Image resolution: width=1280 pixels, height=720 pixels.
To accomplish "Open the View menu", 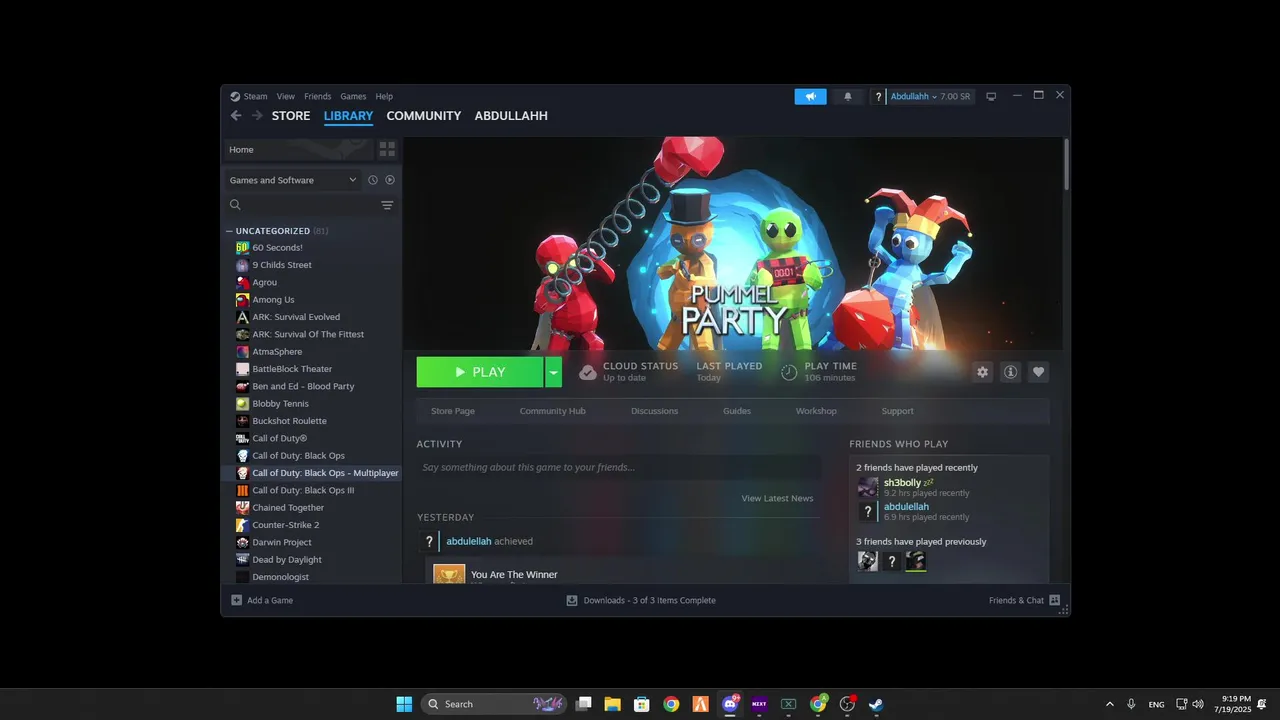I will 286,97.
